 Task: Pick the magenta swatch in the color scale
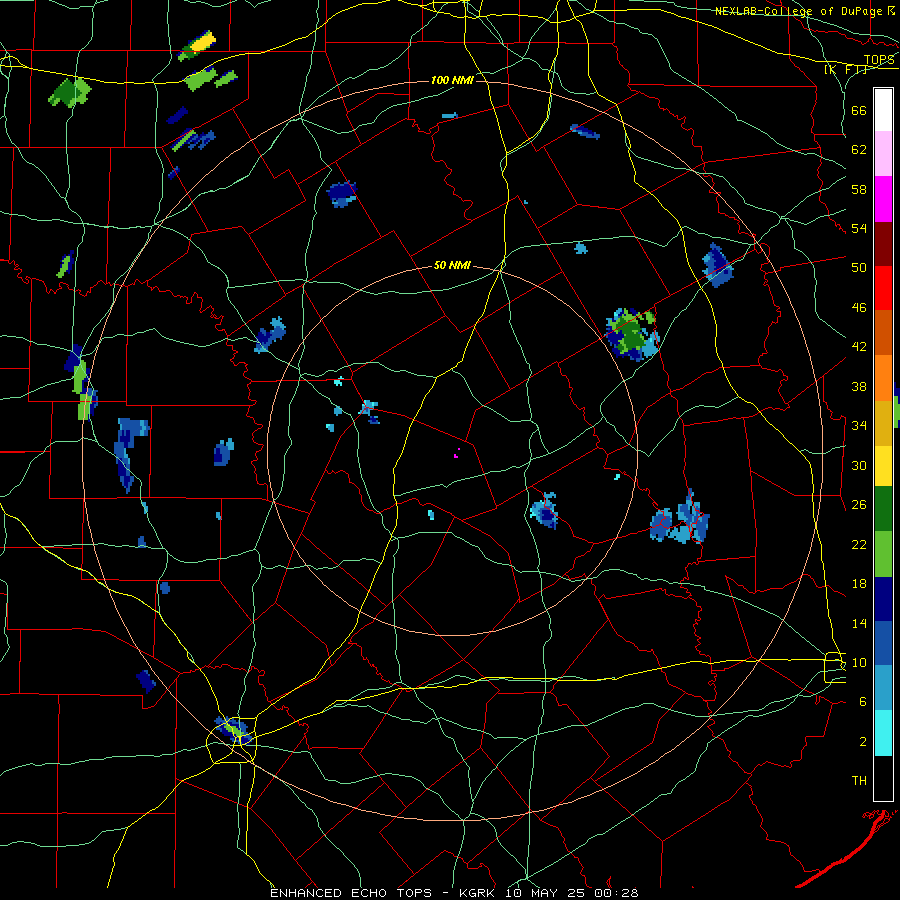pyautogui.click(x=883, y=199)
